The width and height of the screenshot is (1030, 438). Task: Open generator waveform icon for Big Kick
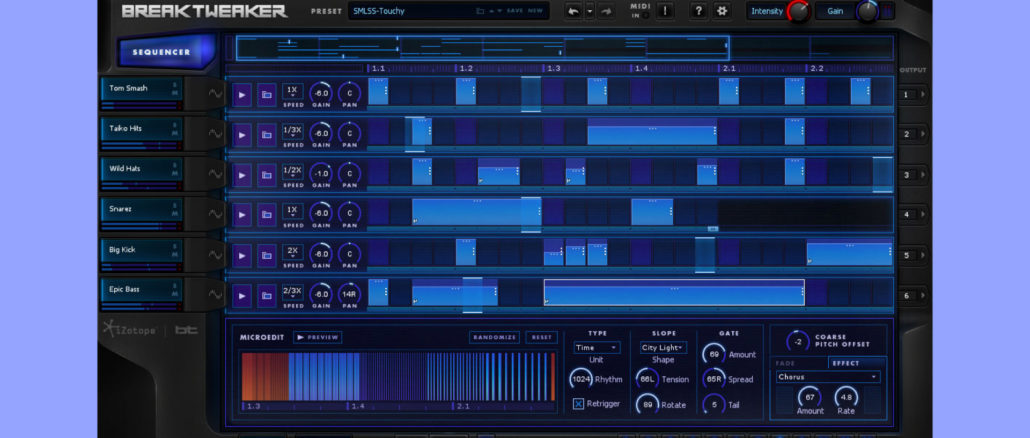[215, 255]
